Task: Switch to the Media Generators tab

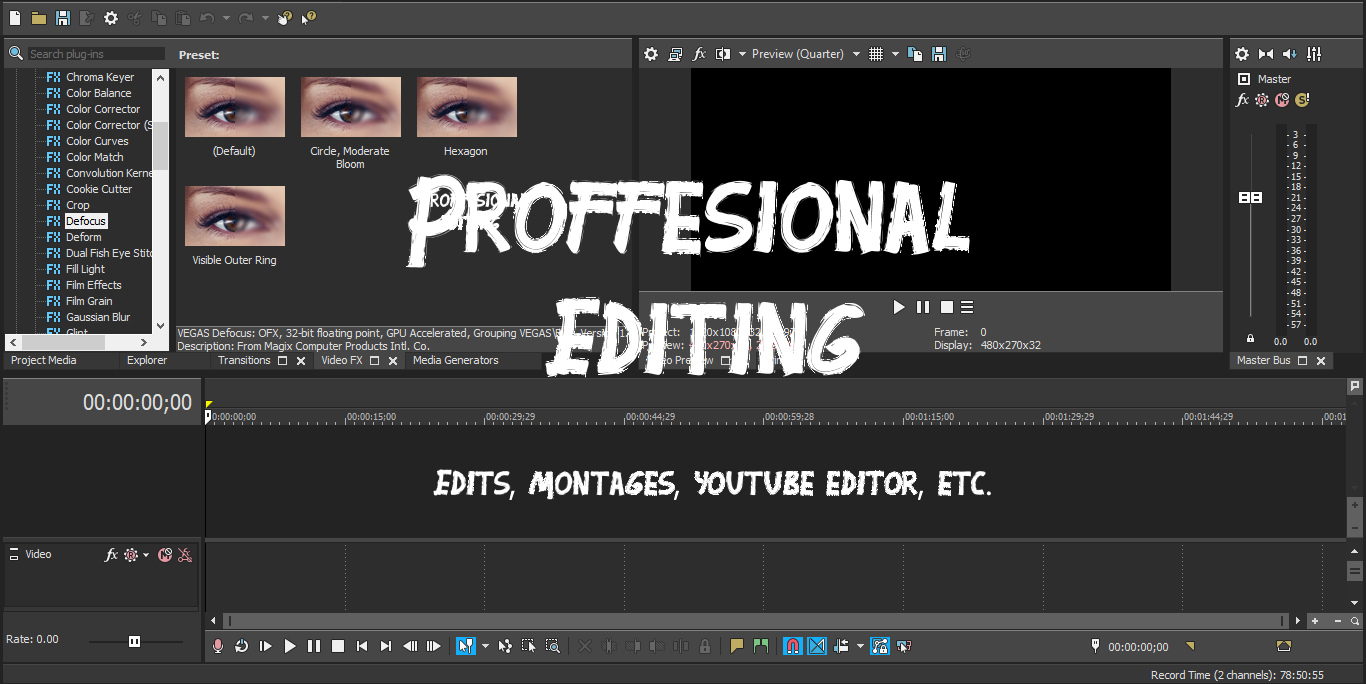Action: click(x=456, y=360)
